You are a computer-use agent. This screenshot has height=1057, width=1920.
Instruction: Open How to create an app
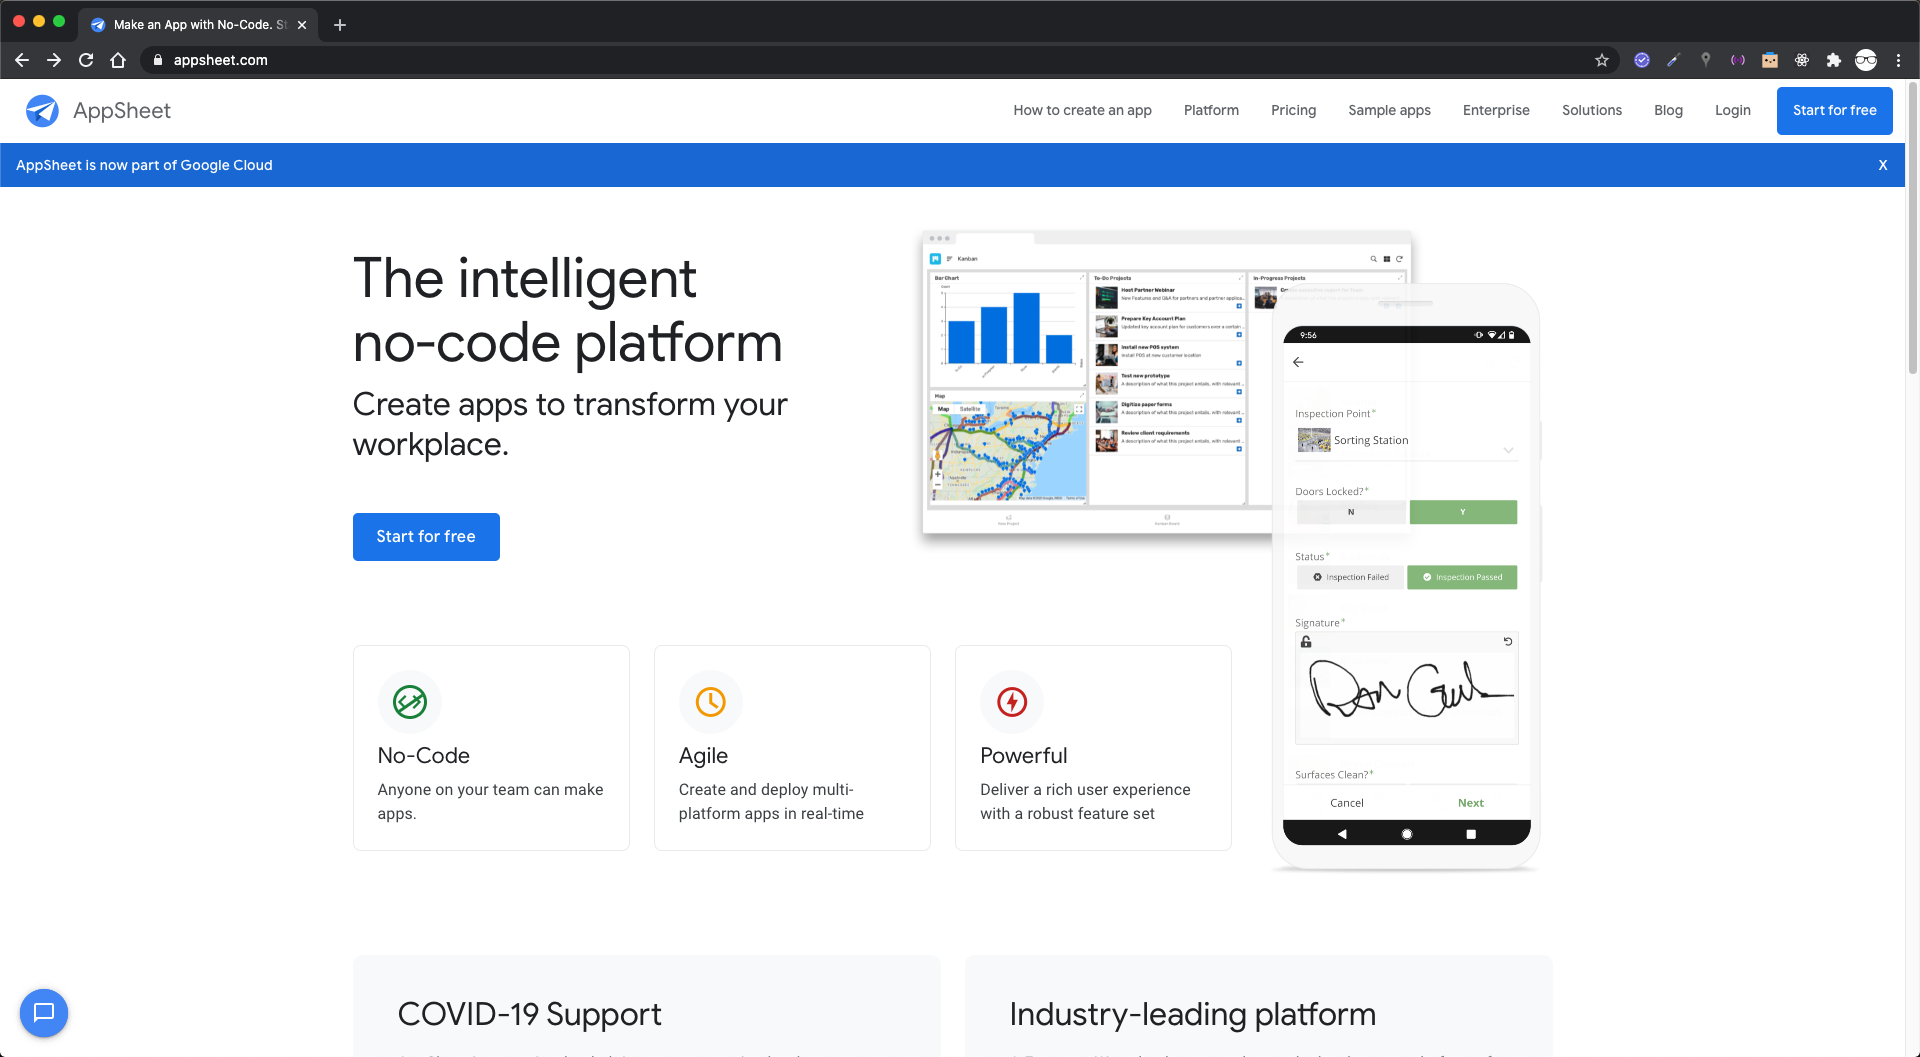(1082, 110)
